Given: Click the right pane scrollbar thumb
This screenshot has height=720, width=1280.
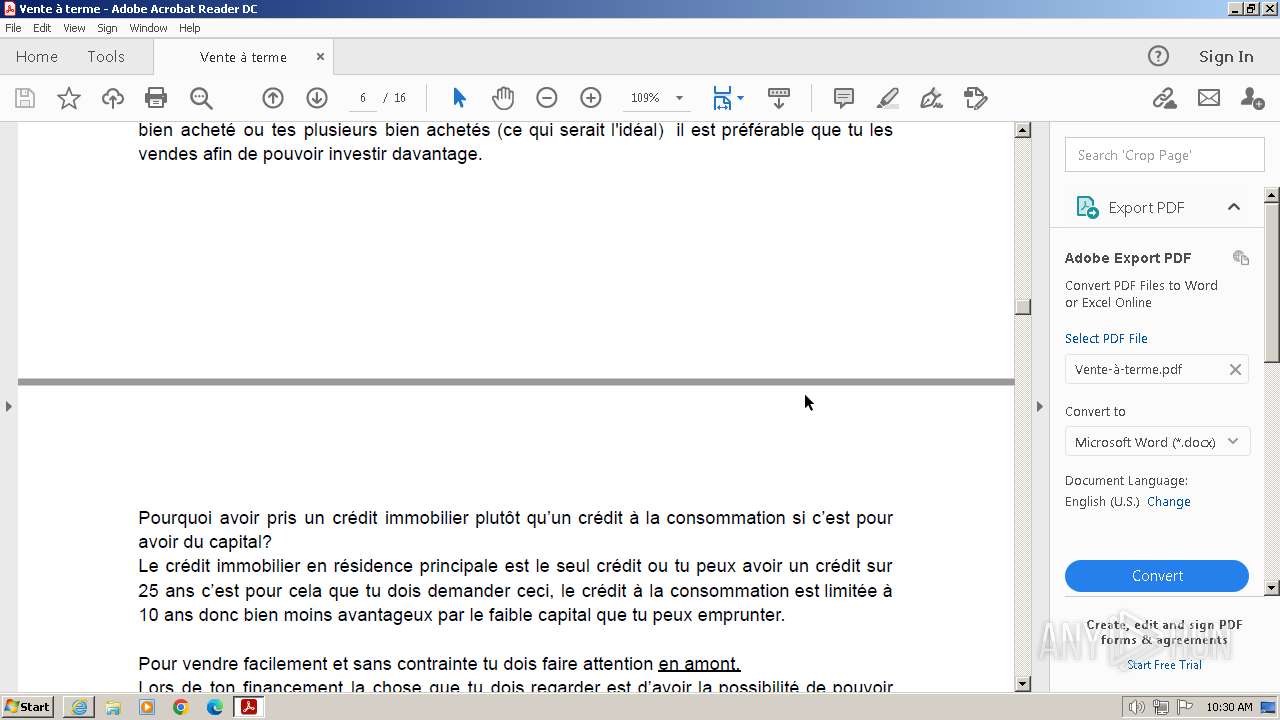Looking at the screenshot, I should pyautogui.click(x=1272, y=281).
